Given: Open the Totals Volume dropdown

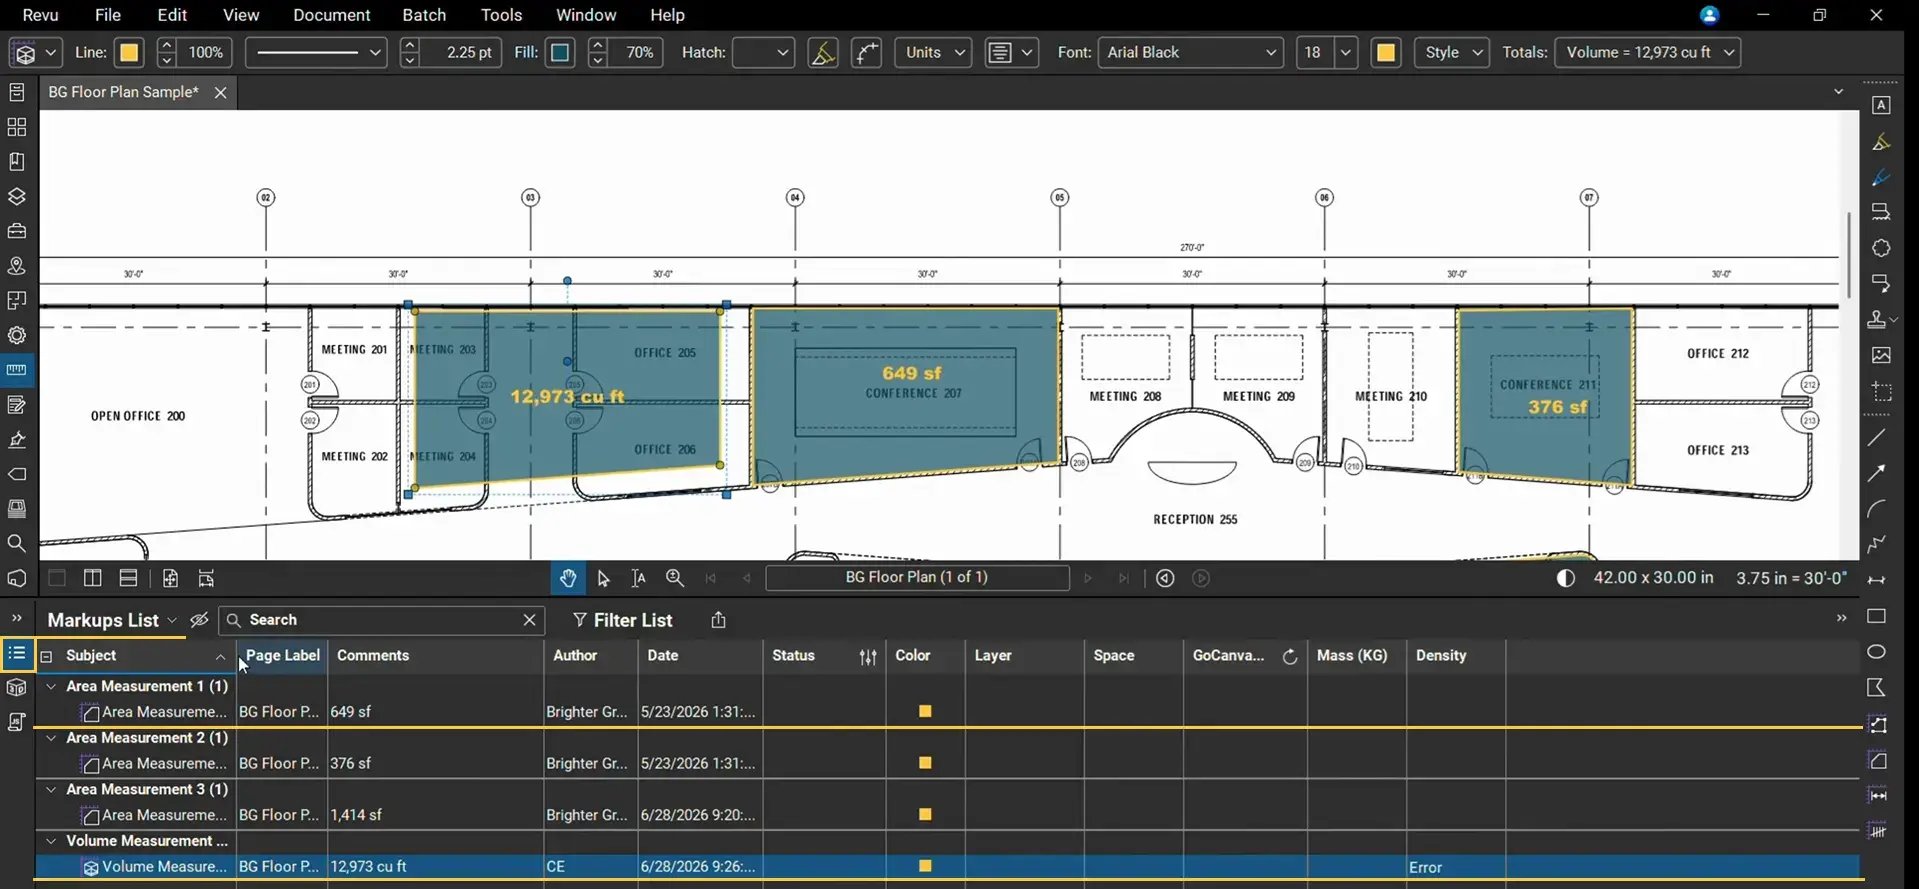Looking at the screenshot, I should [x=1647, y=52].
